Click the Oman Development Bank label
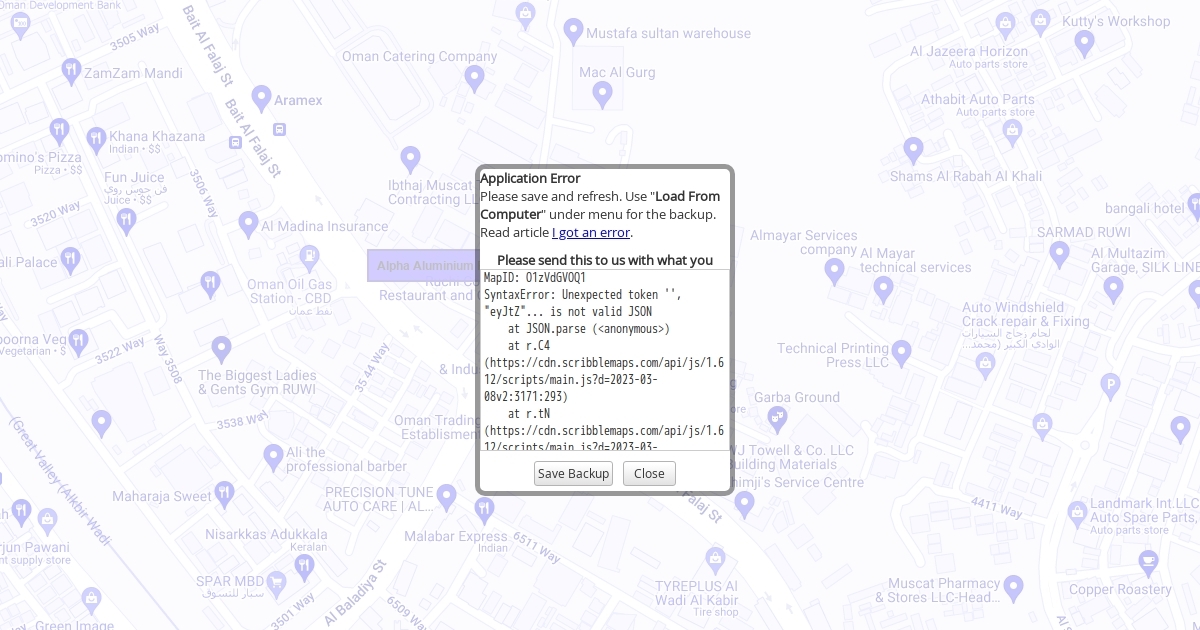 pos(60,5)
